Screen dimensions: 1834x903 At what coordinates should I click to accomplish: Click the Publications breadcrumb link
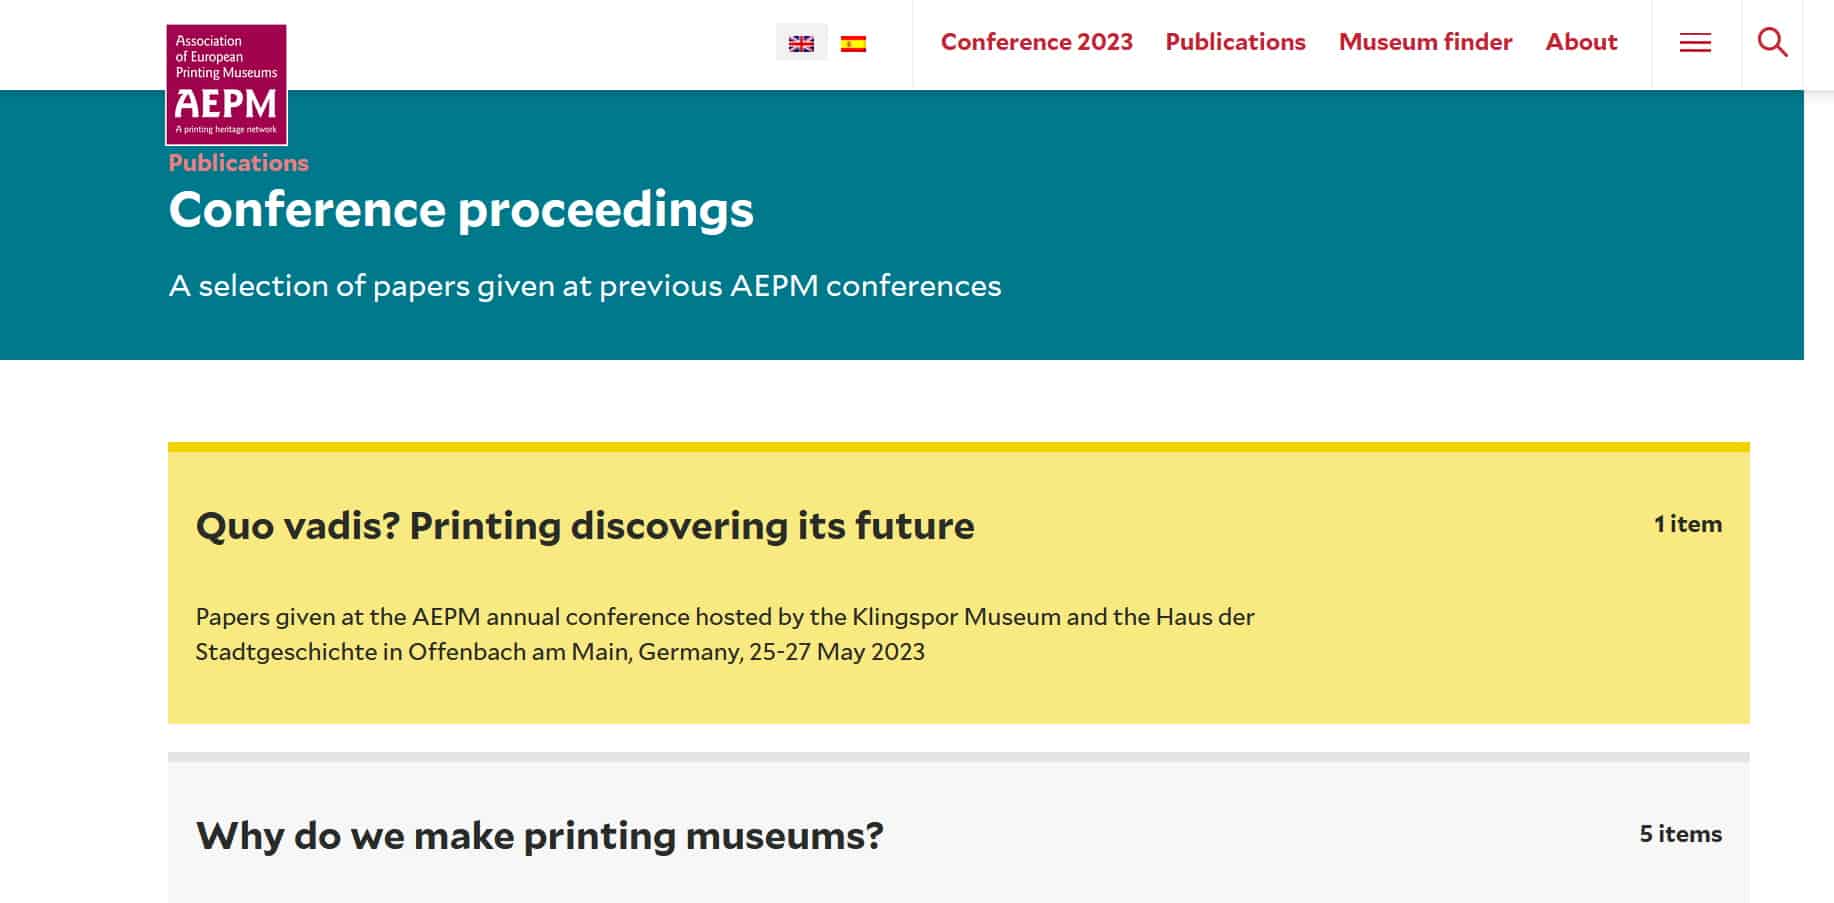coord(238,163)
